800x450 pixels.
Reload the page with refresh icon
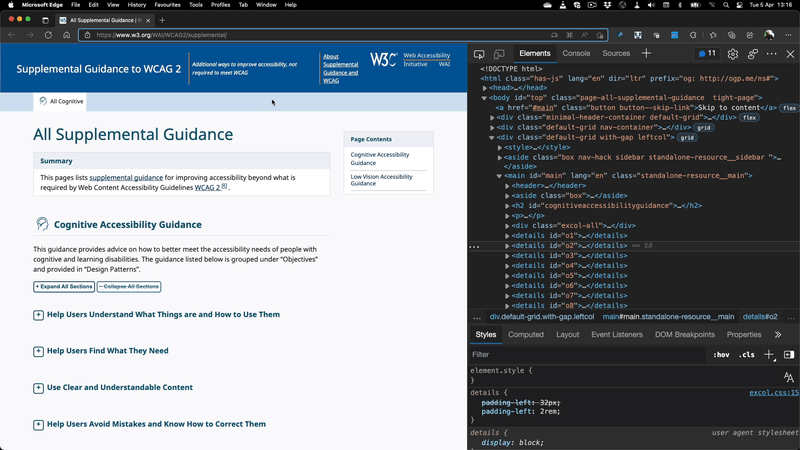click(x=48, y=35)
